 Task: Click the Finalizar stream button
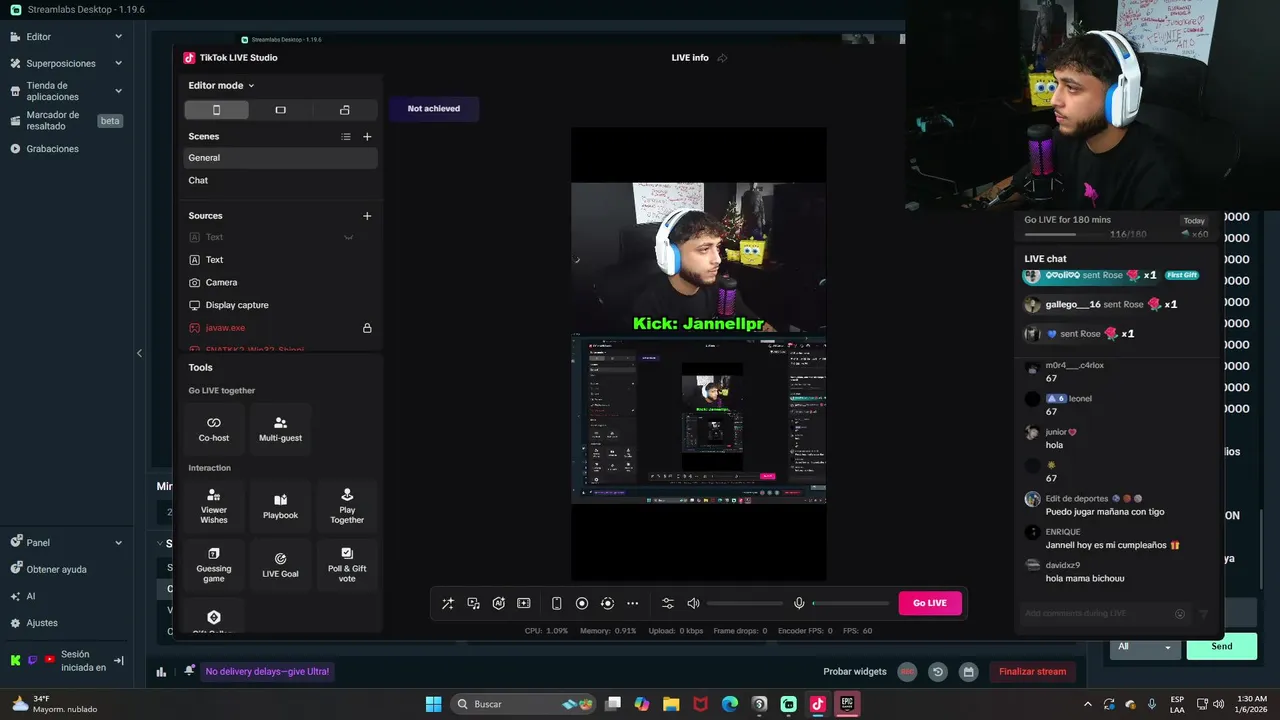(1033, 672)
